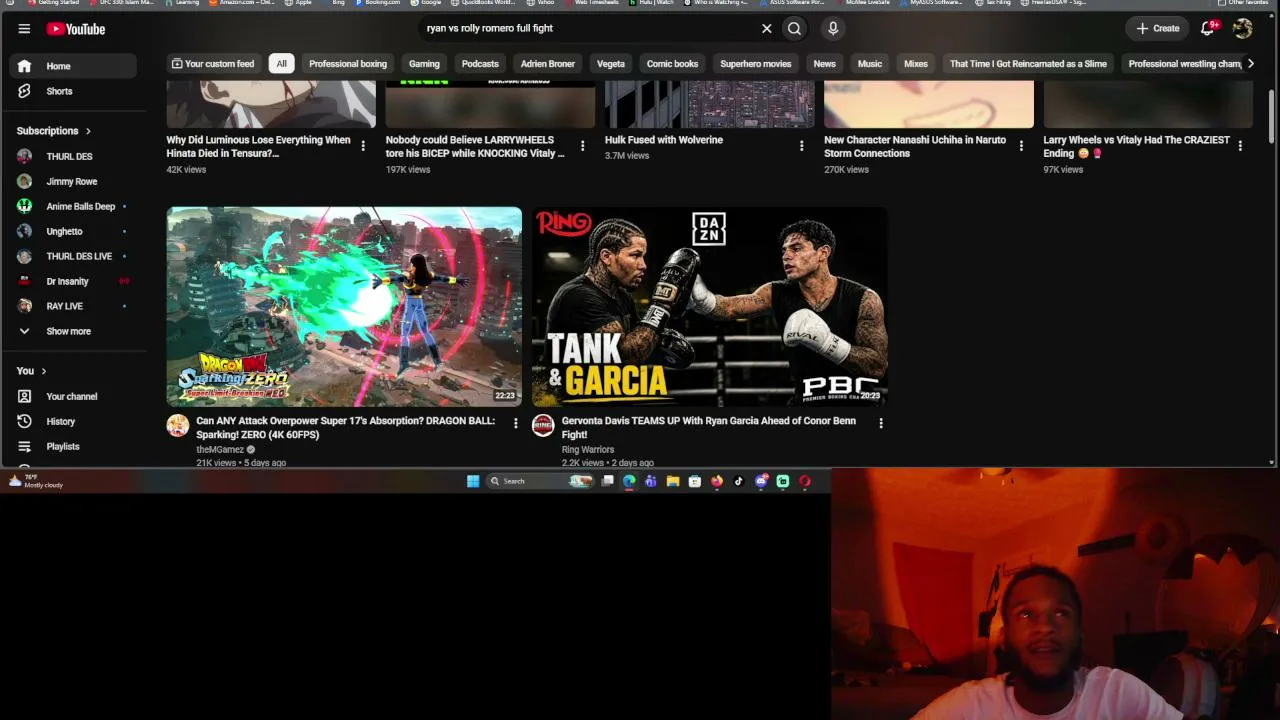Open Ring Warriors channel avatar
The image size is (1280, 720).
543,426
